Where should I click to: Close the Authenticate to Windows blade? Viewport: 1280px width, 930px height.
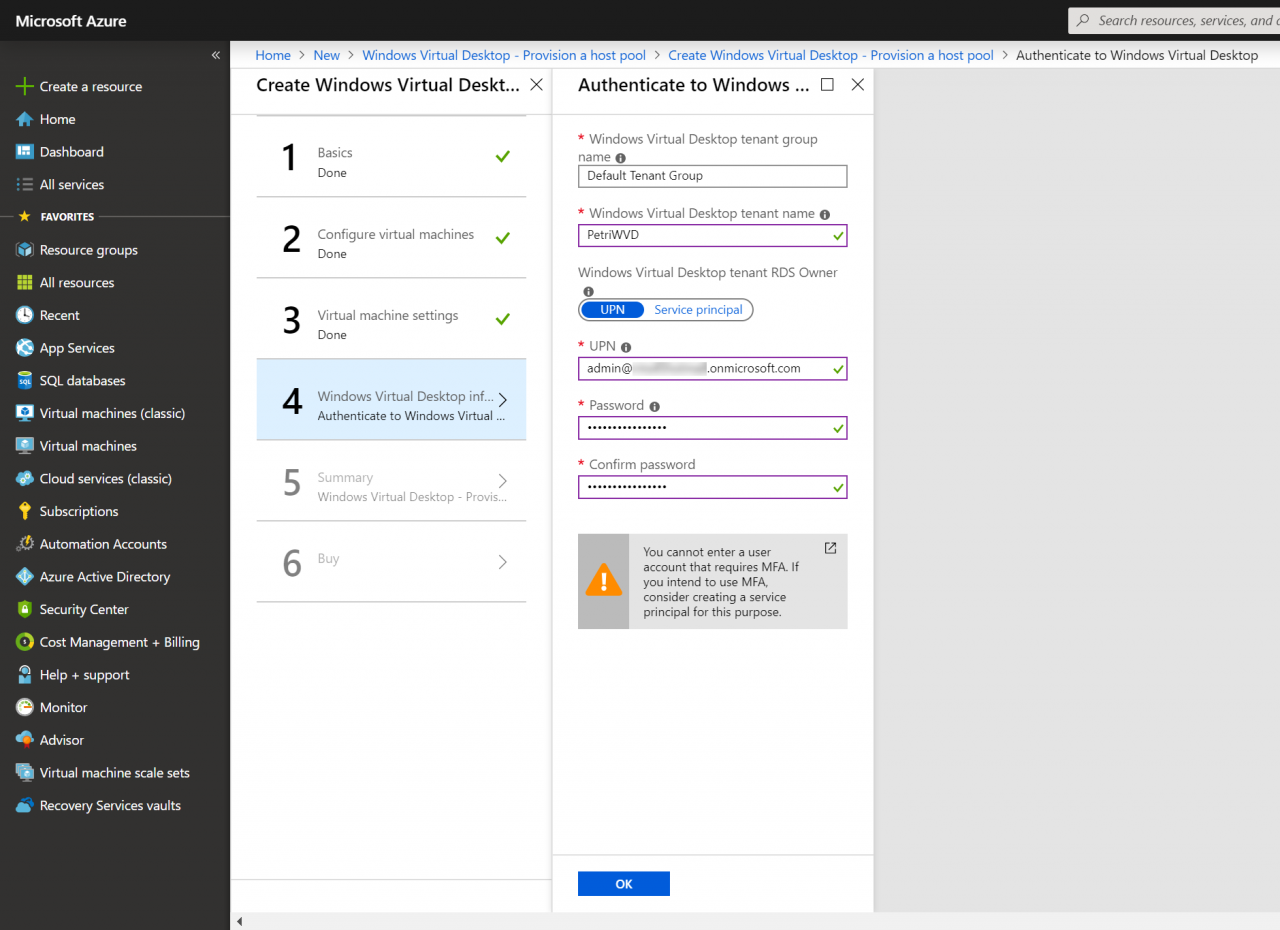[x=857, y=85]
